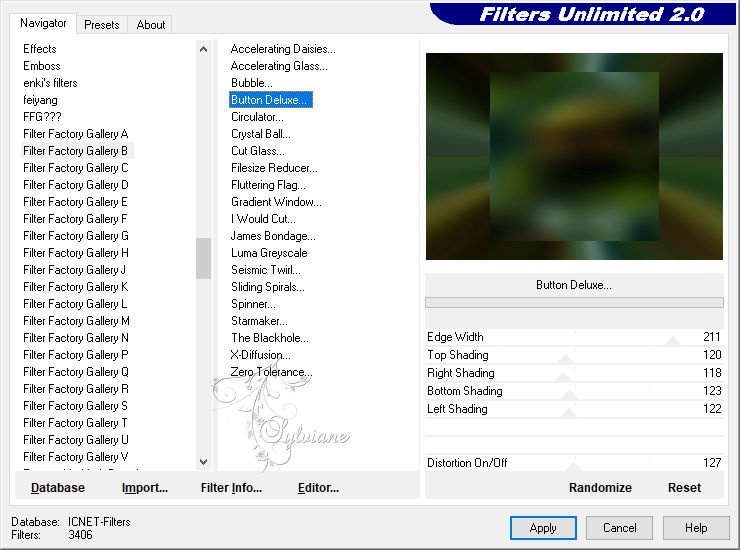The width and height of the screenshot is (740, 550).
Task: Randomize the filter settings
Action: click(600, 488)
